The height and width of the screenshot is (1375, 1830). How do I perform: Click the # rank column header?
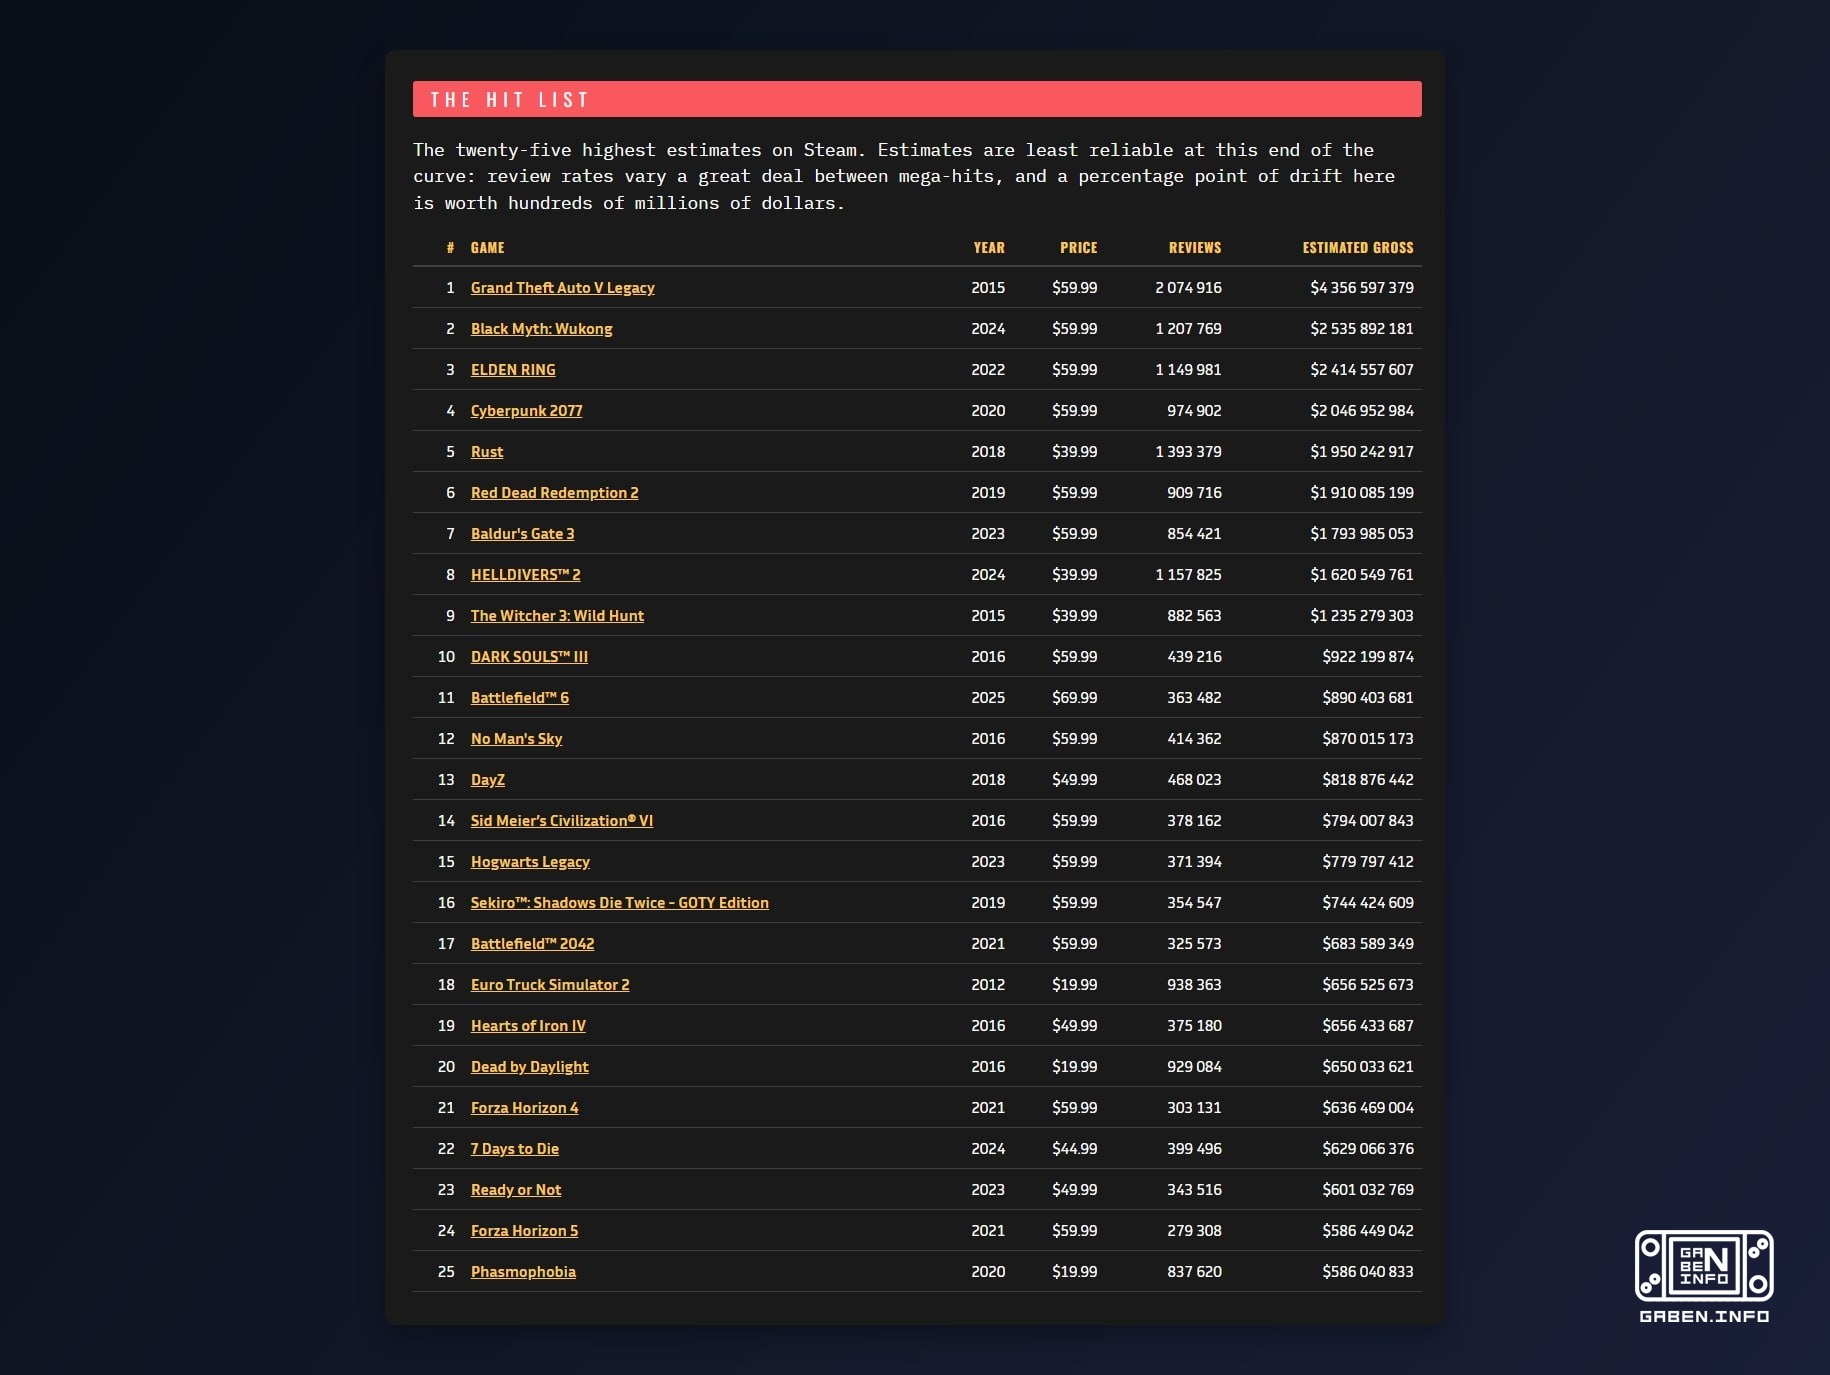[x=450, y=248]
